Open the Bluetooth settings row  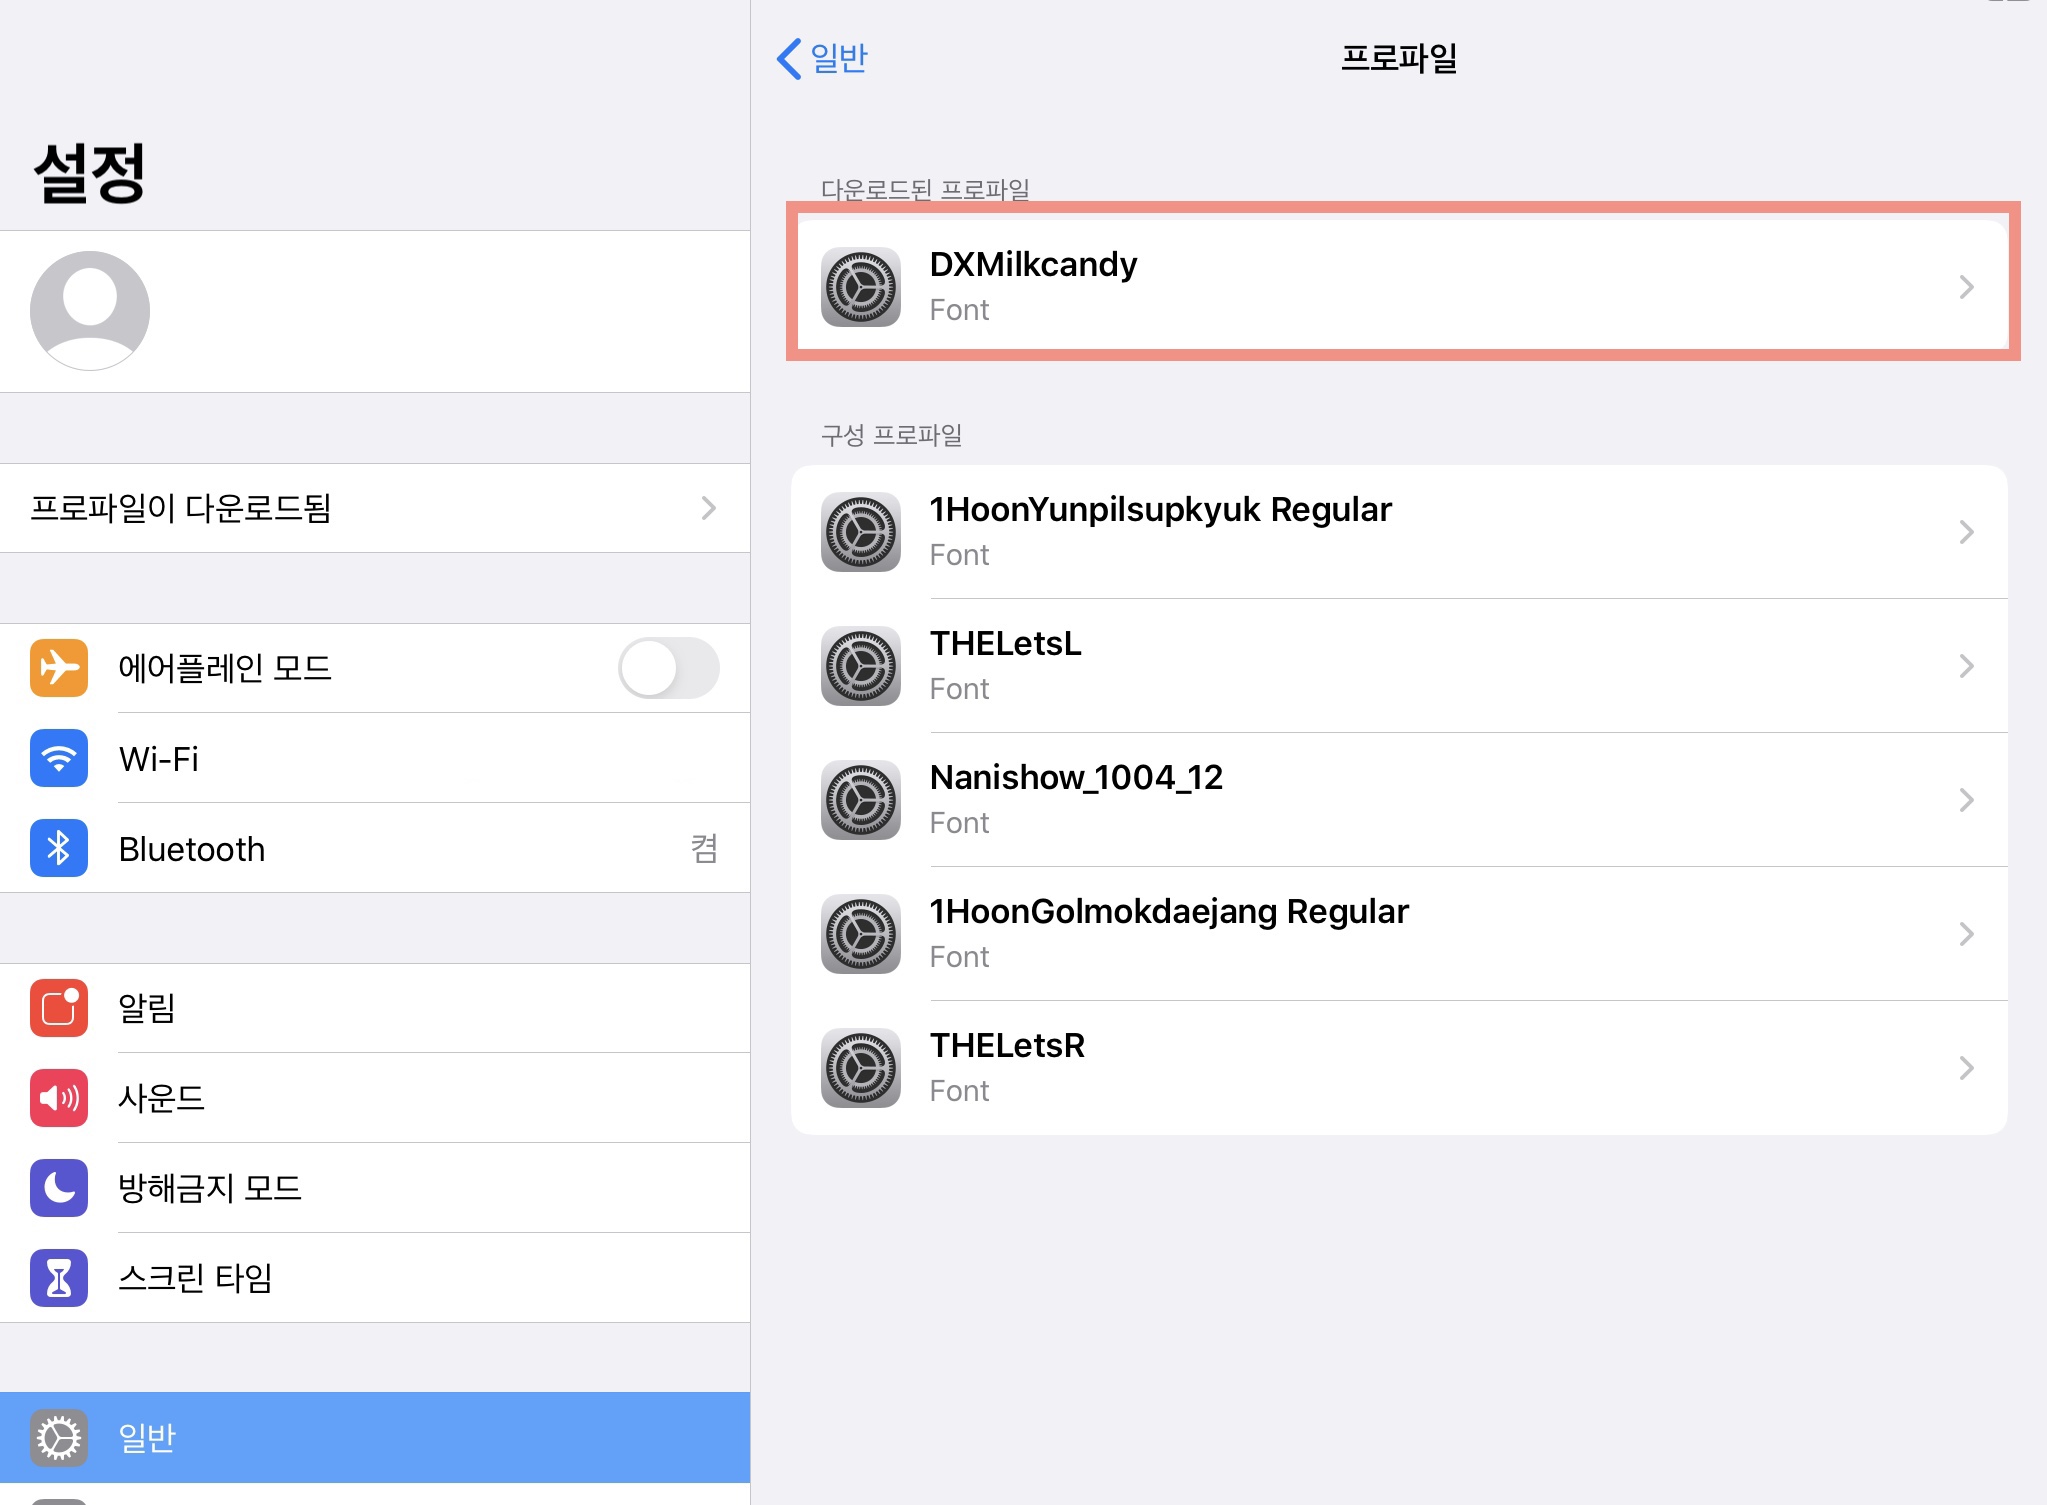375,848
